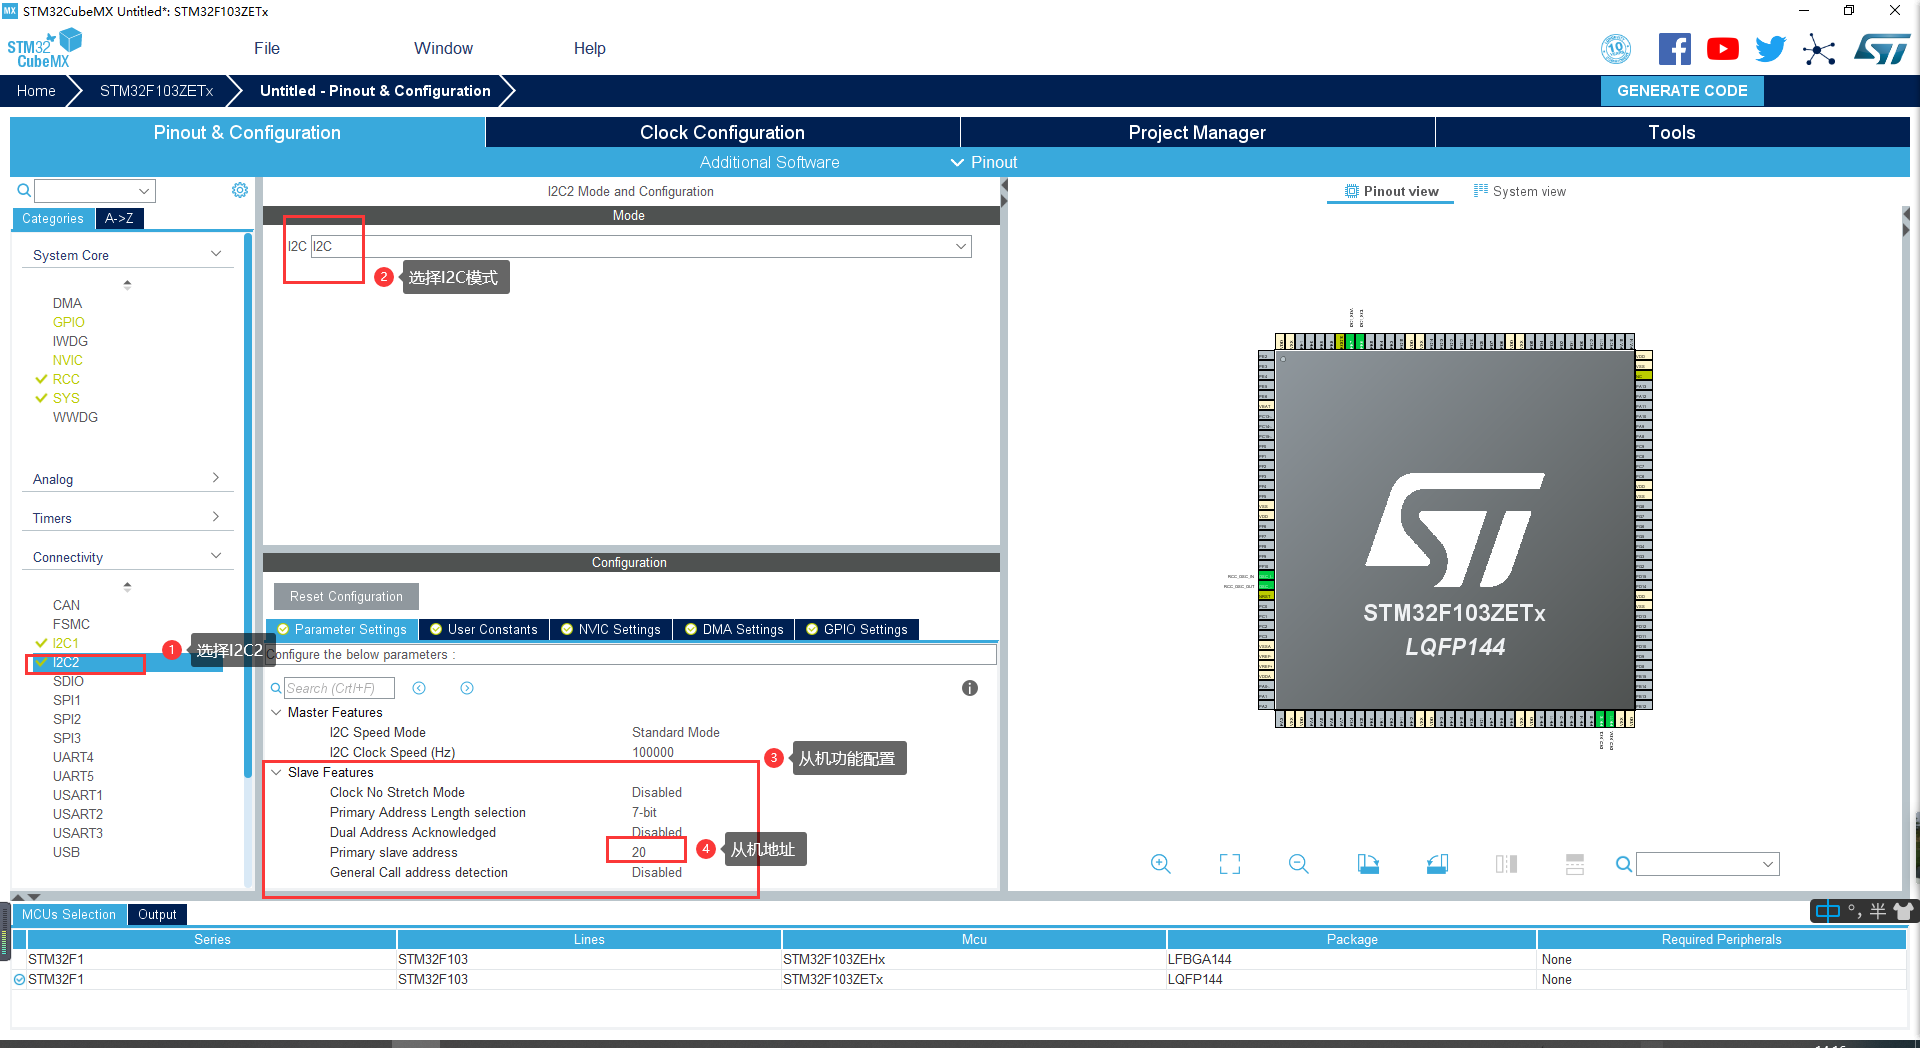Select the zoom in tool in pinout view
Viewport: 1920px width, 1048px height.
click(1160, 863)
